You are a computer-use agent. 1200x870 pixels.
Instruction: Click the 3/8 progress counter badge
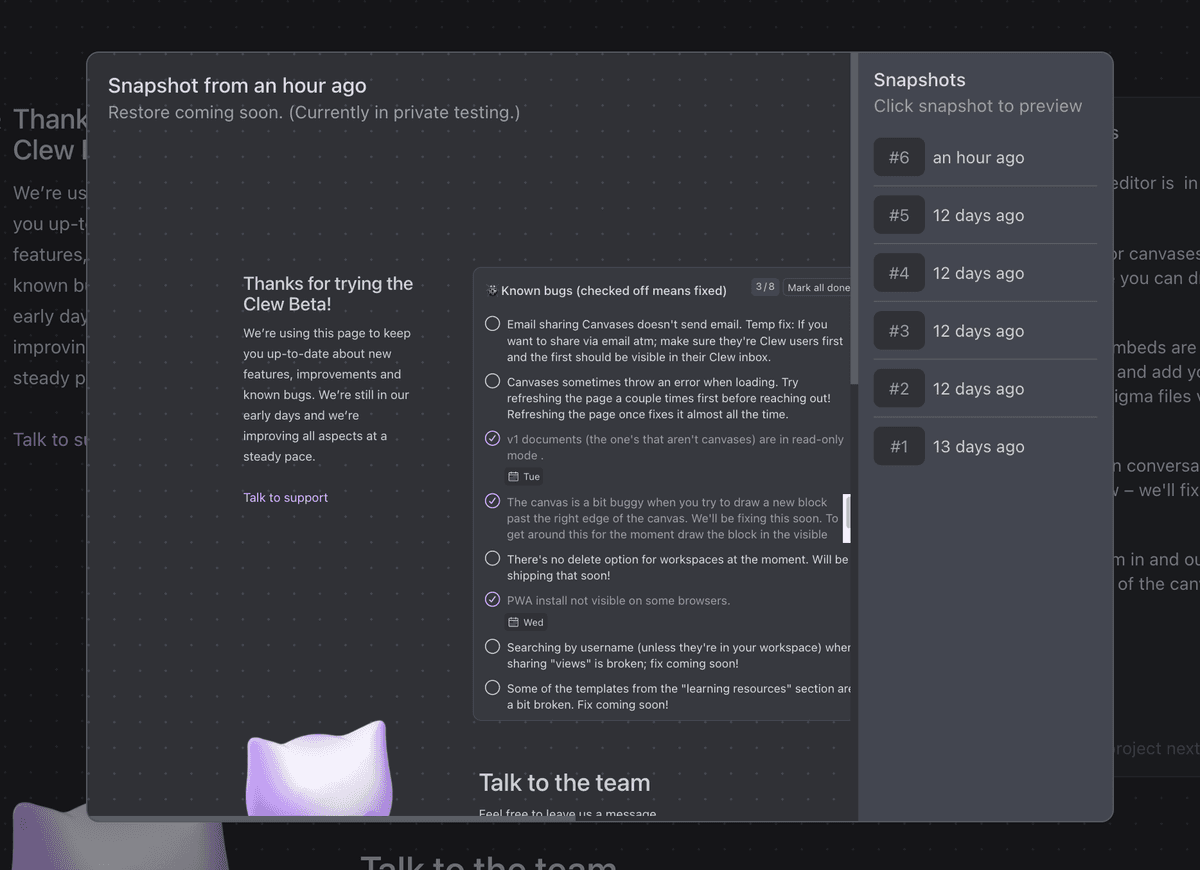[x=765, y=287]
